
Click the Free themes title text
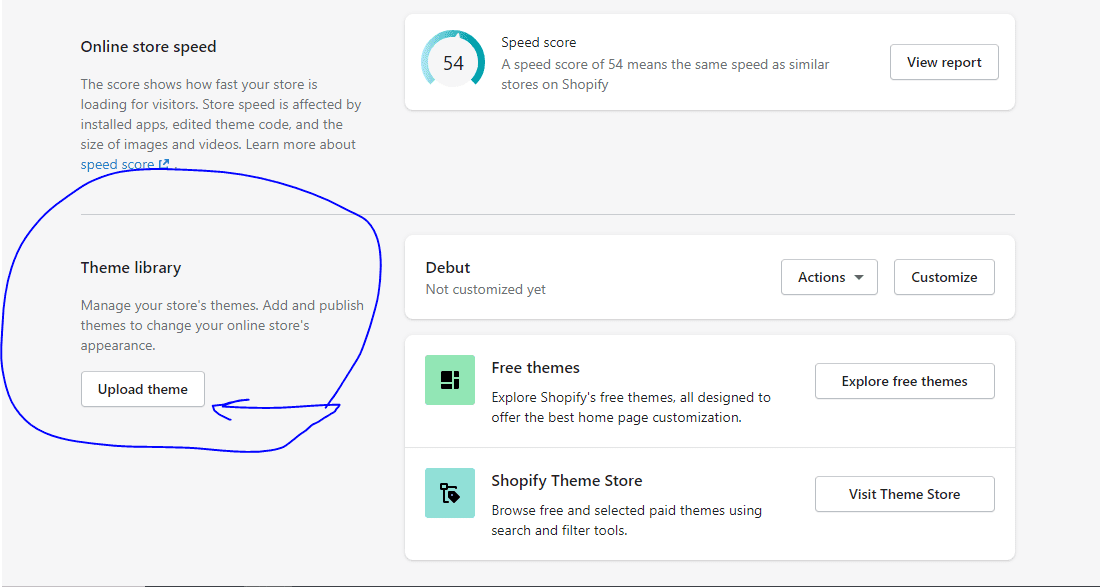(536, 368)
